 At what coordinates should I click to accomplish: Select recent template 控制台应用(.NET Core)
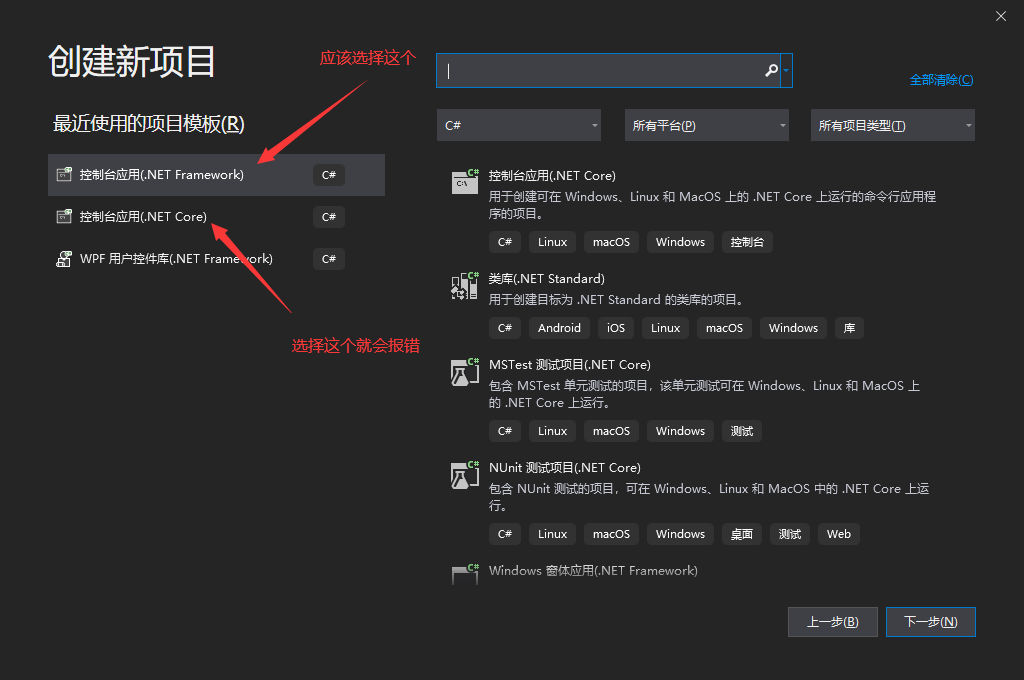coord(216,217)
